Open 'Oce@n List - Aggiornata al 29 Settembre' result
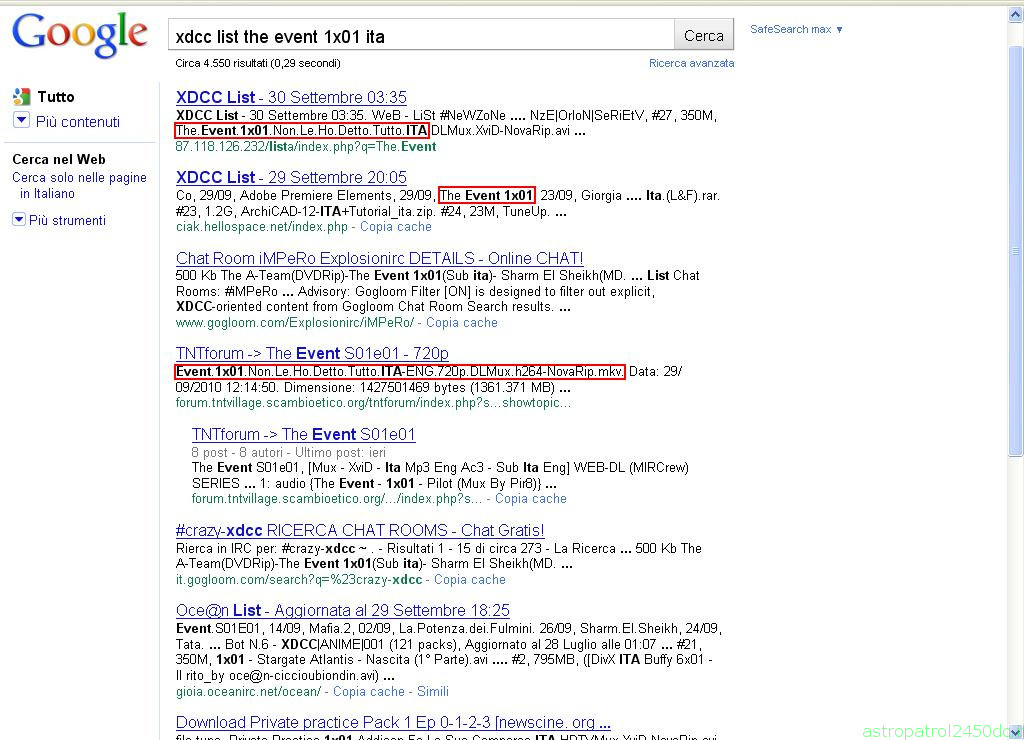Image resolution: width=1024 pixels, height=740 pixels. (x=343, y=611)
